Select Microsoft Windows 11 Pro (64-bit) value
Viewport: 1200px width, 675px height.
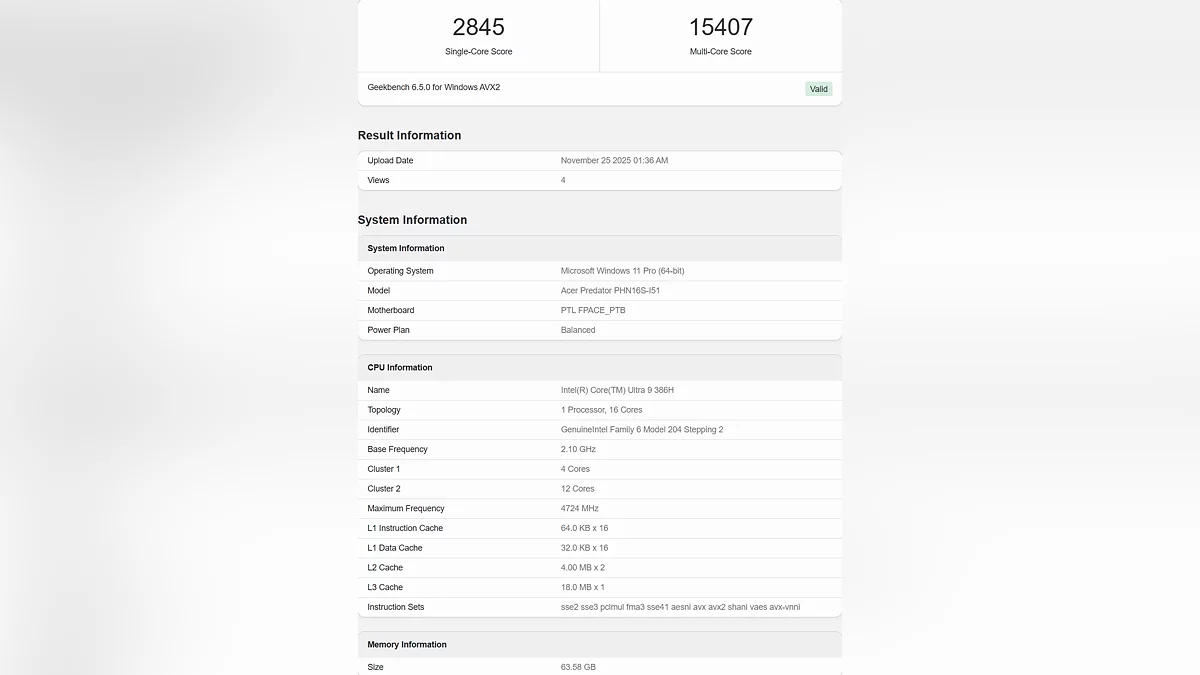tap(623, 271)
